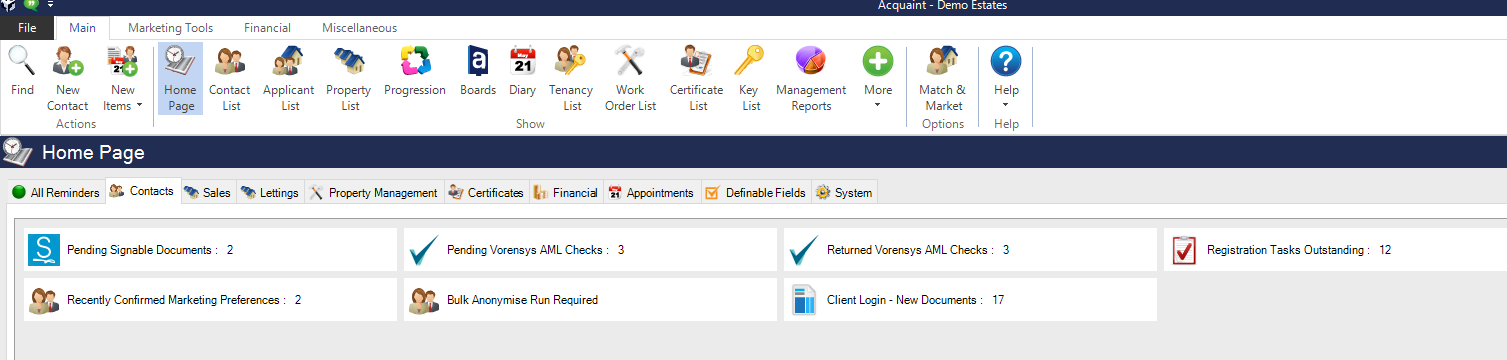Open Match & Market options
Screen dimensions: 1507x360
[942, 78]
